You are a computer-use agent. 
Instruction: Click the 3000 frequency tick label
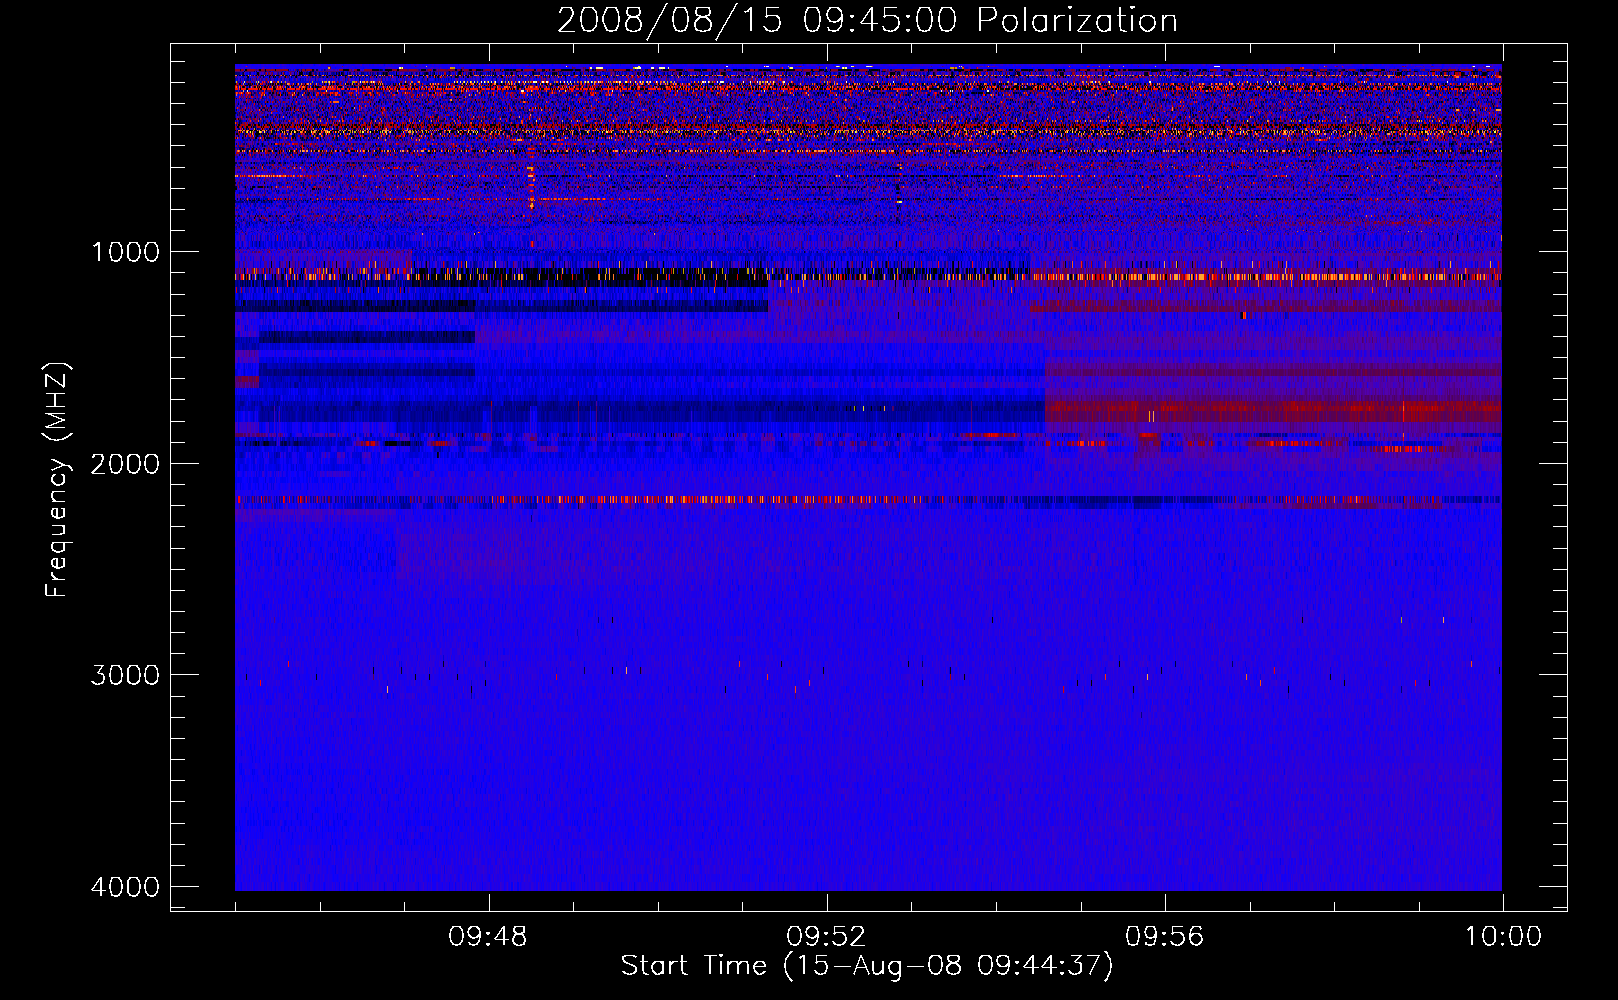point(126,674)
